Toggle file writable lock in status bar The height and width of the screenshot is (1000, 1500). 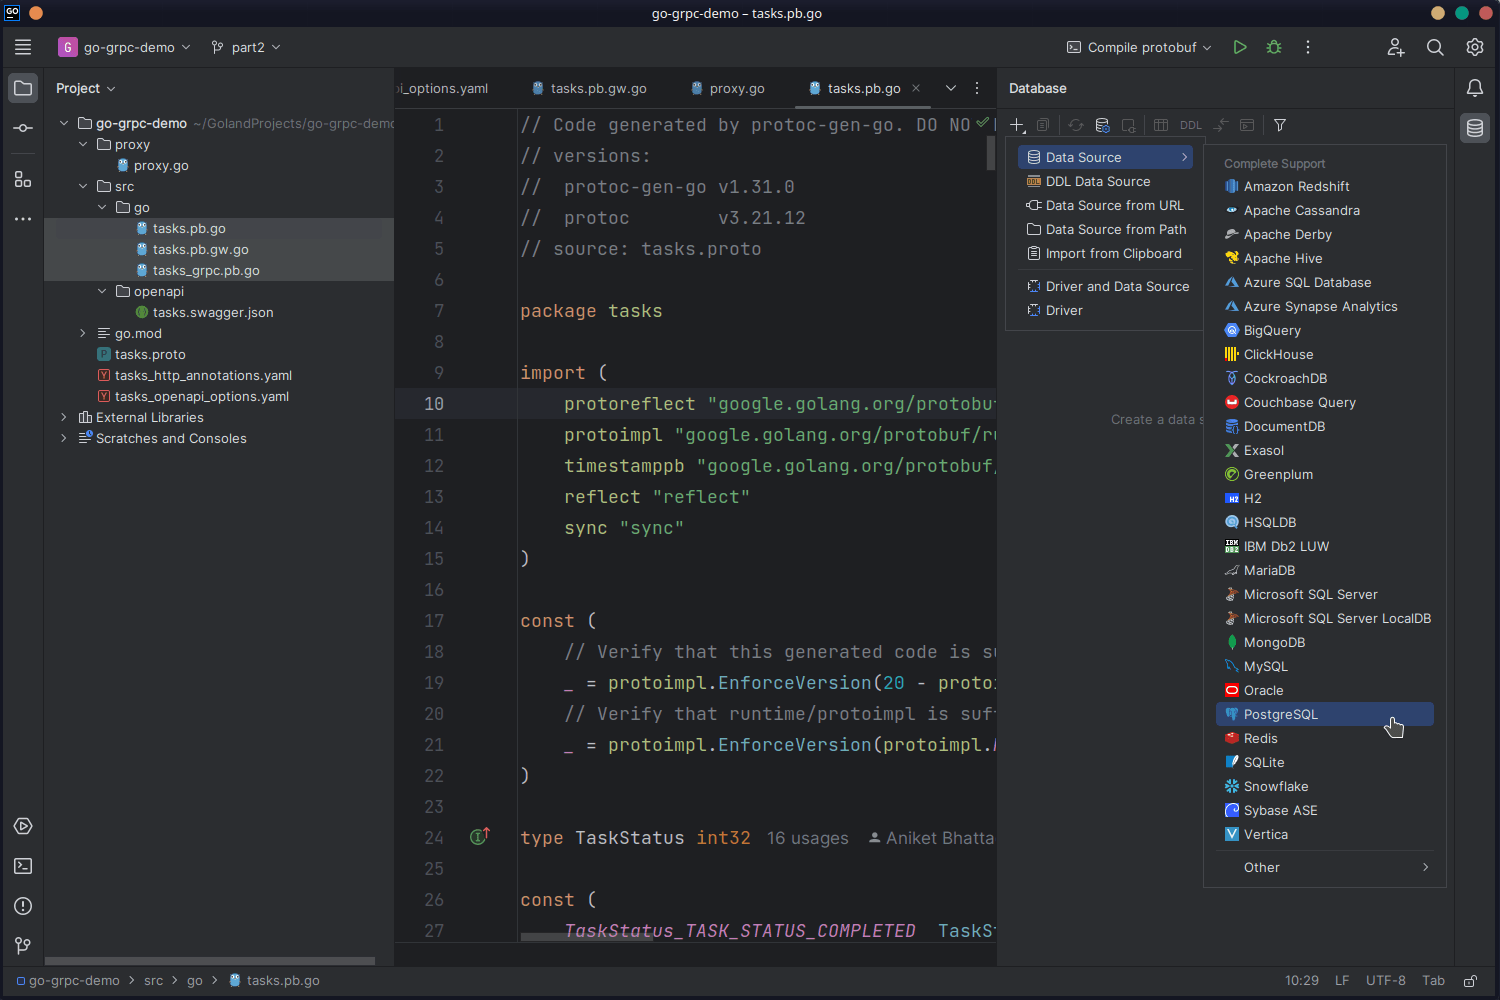tap(1470, 981)
